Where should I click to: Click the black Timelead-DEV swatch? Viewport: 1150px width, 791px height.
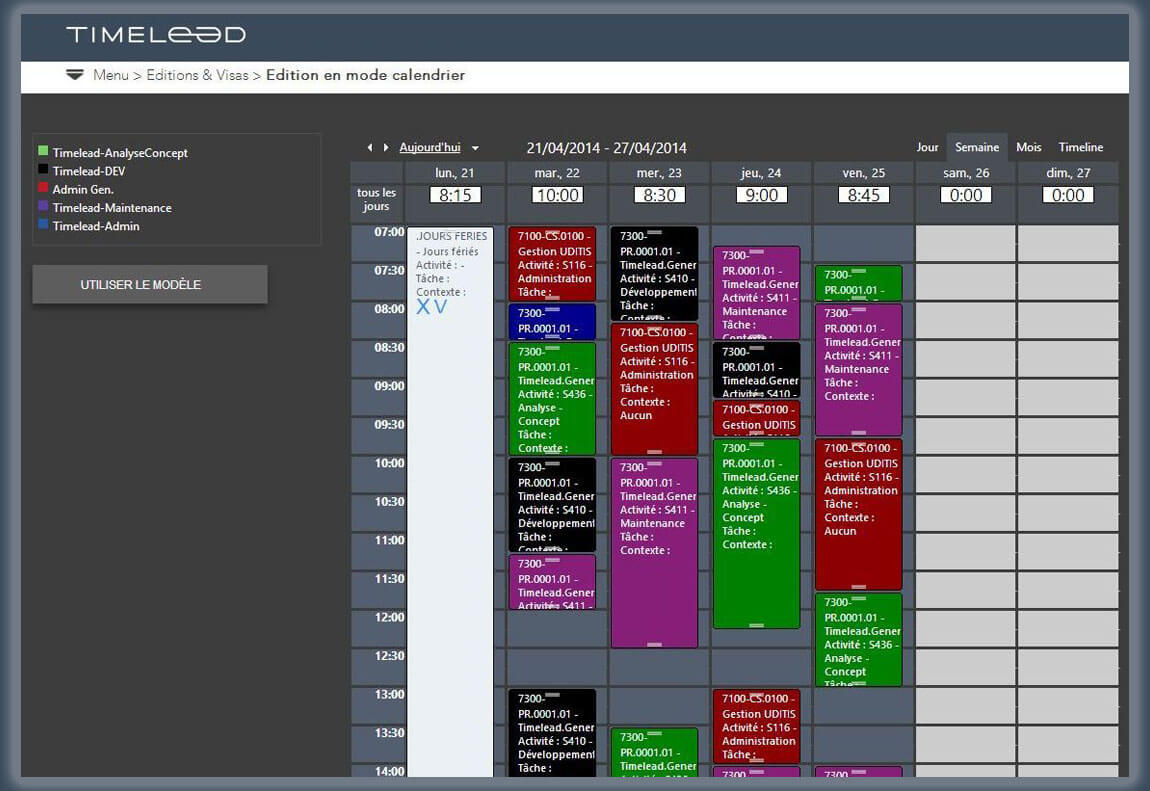tap(43, 169)
